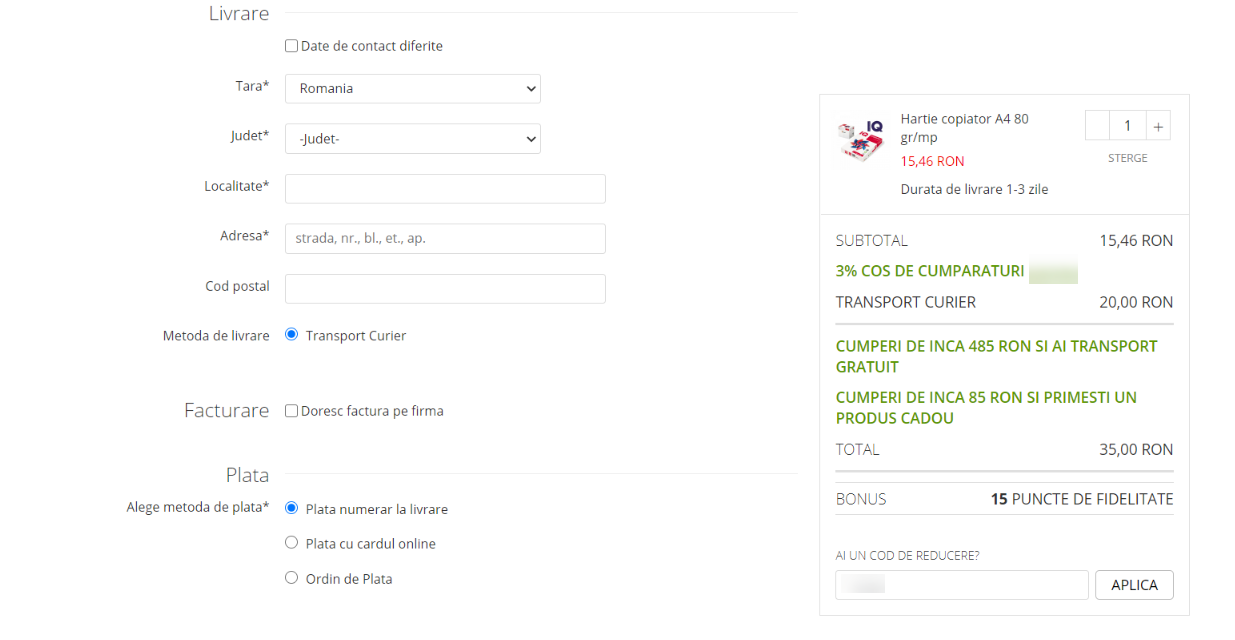Enable 'Doresc factura pe firma' checkbox
Screen dimensions: 1235x640
[x=292, y=411]
